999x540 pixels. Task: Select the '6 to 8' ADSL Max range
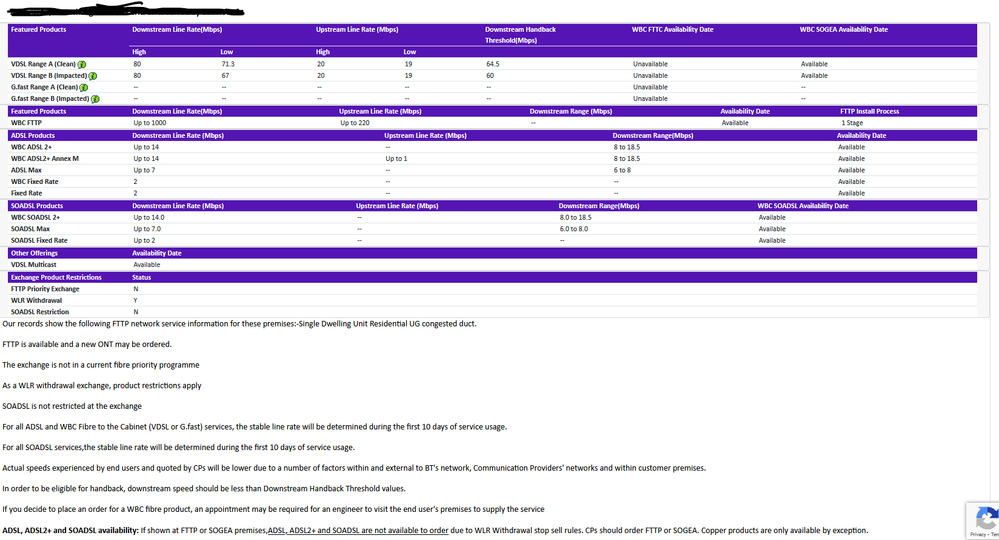pyautogui.click(x=622, y=170)
